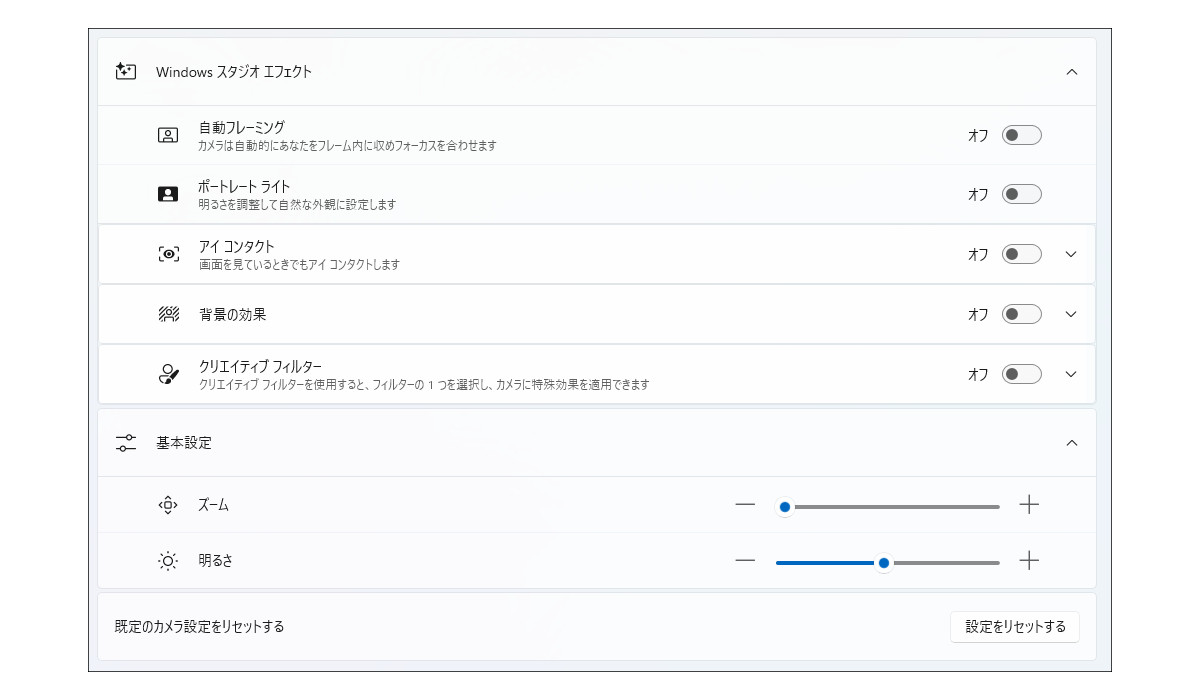The height and width of the screenshot is (700, 1200).
Task: Click the 自動フレーミング camera icon
Action: coord(167,134)
